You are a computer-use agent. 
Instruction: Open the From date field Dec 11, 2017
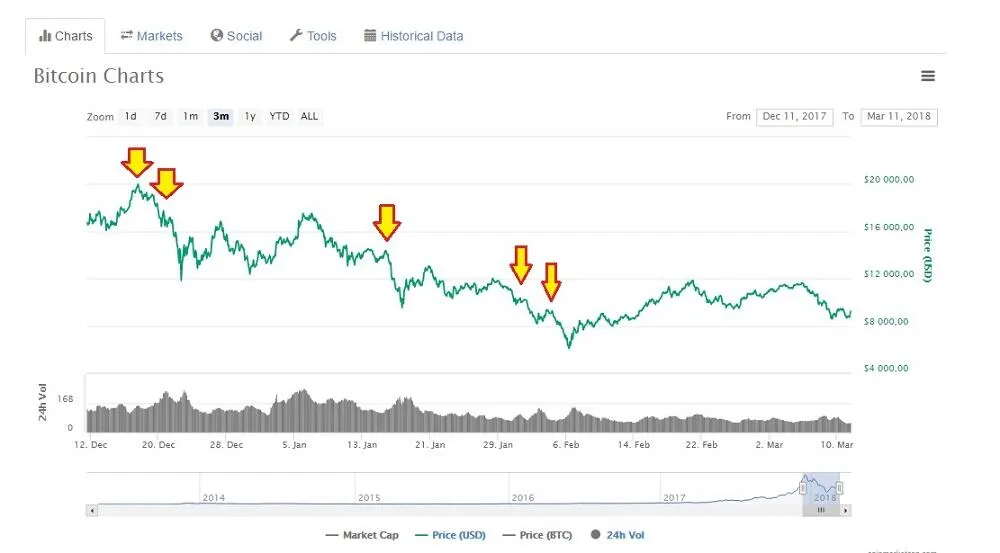(794, 116)
